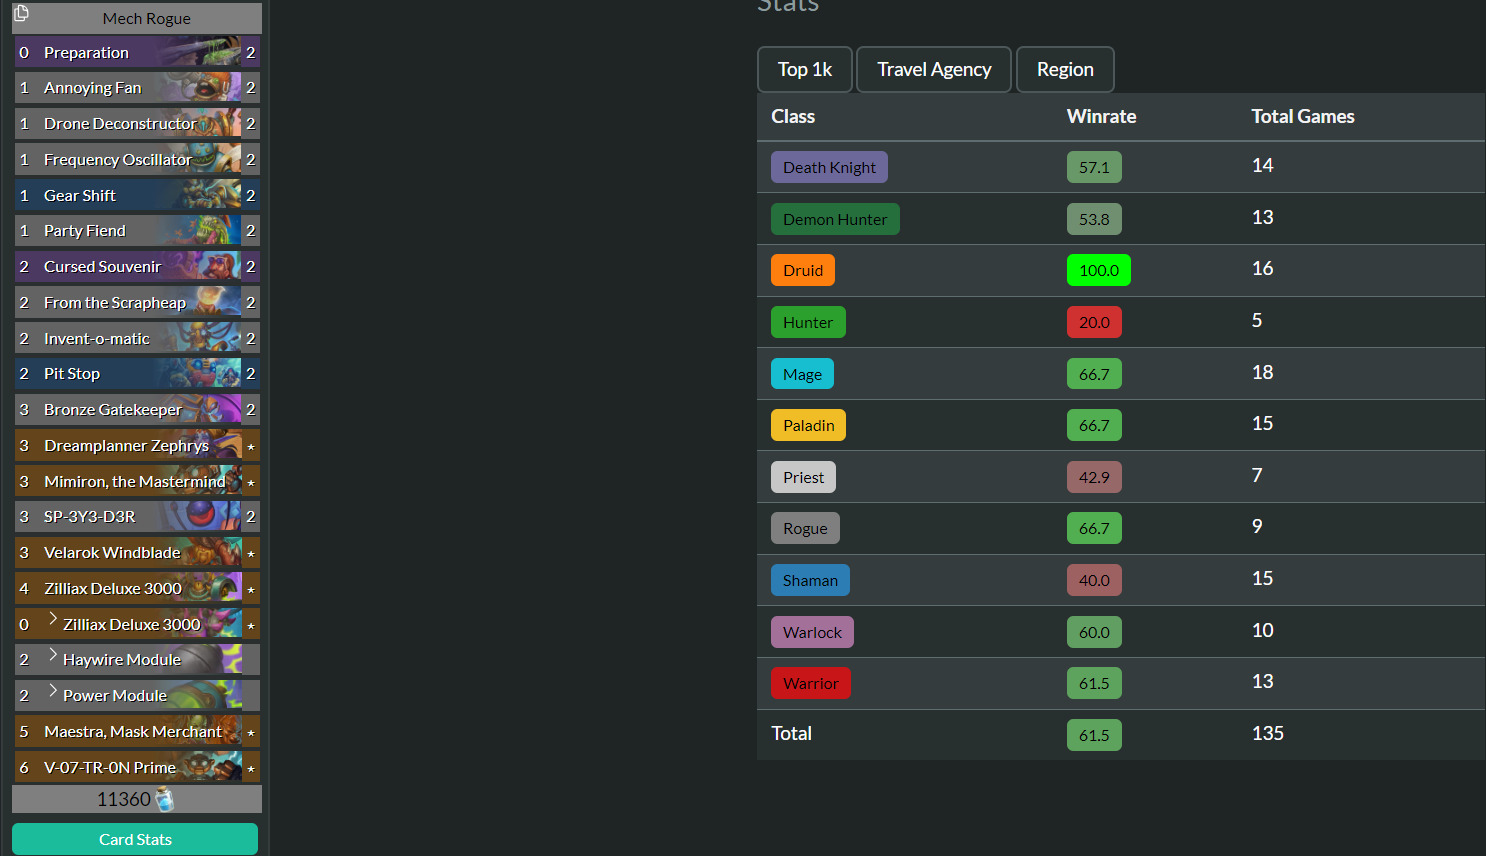Click the legendary star on Dreamplanner Zephrys
The width and height of the screenshot is (1486, 856).
click(251, 446)
